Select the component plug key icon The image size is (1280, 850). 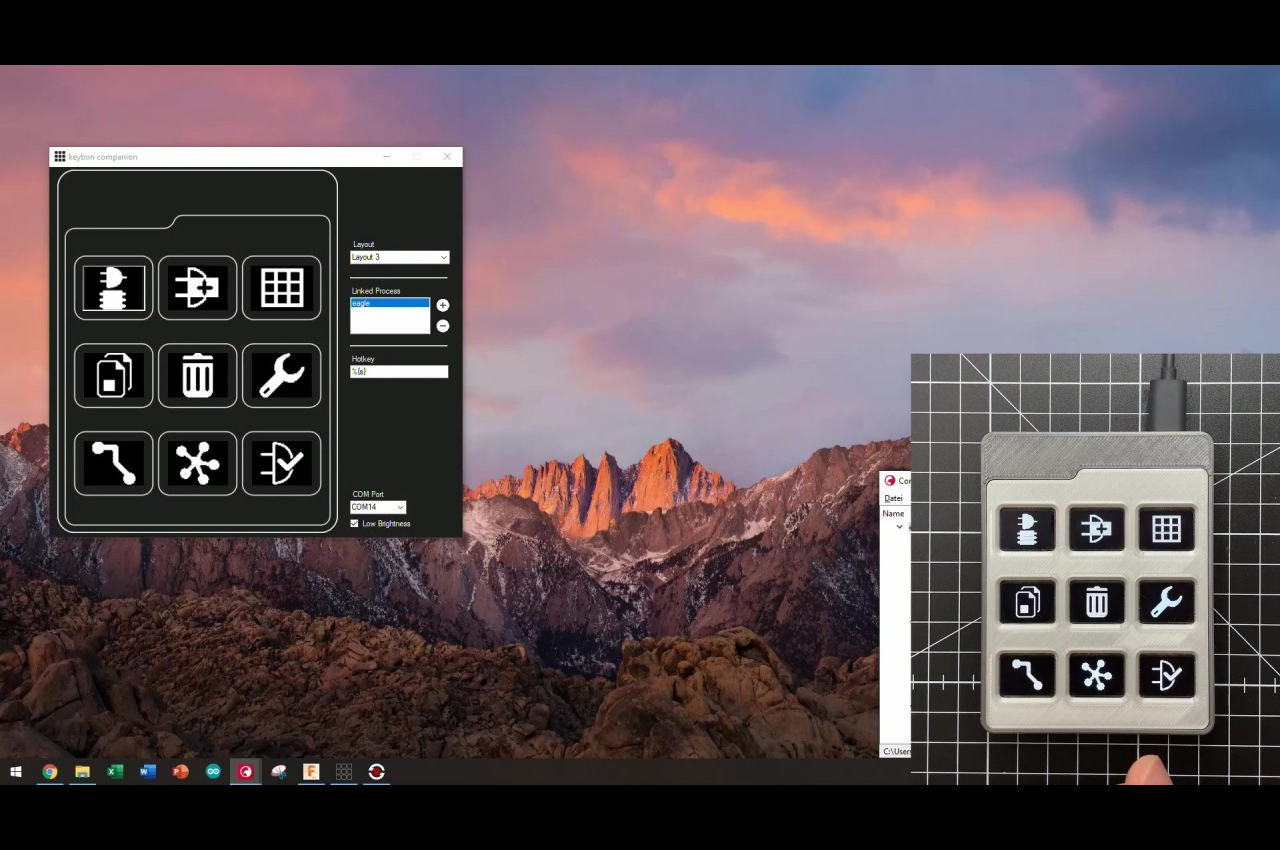click(x=113, y=288)
